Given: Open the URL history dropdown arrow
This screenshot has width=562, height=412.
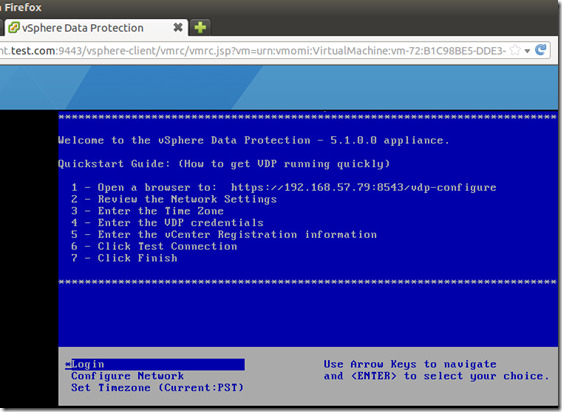Looking at the screenshot, I should tap(527, 51).
